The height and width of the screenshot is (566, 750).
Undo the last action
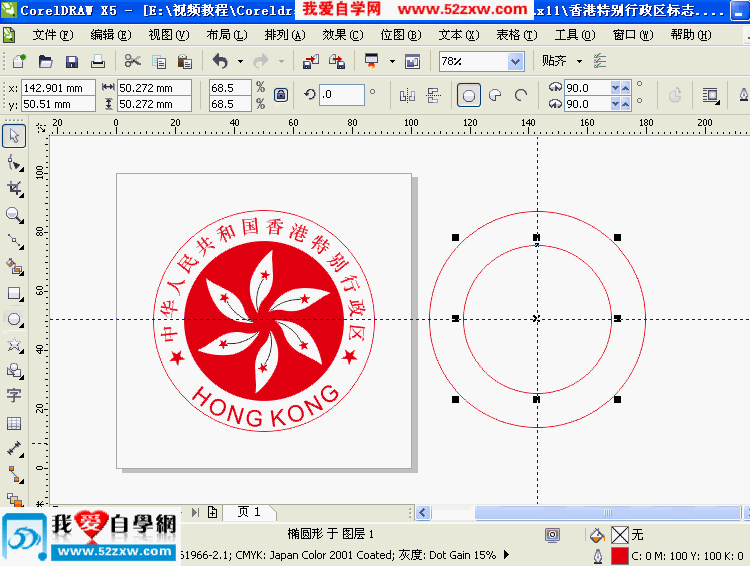tap(220, 61)
